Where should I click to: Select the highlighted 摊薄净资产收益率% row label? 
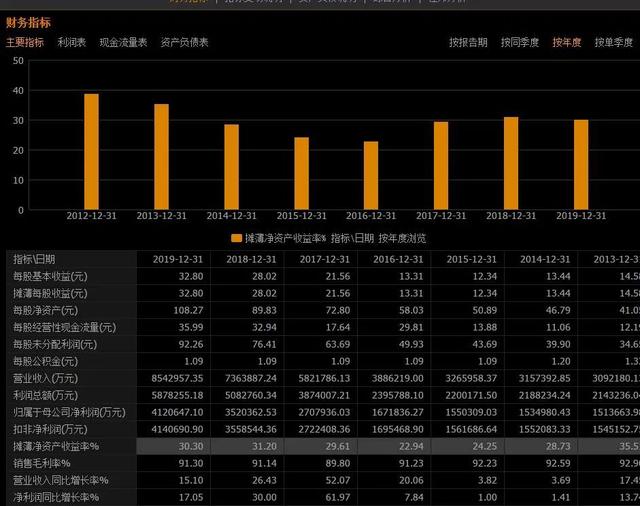[x=56, y=446]
